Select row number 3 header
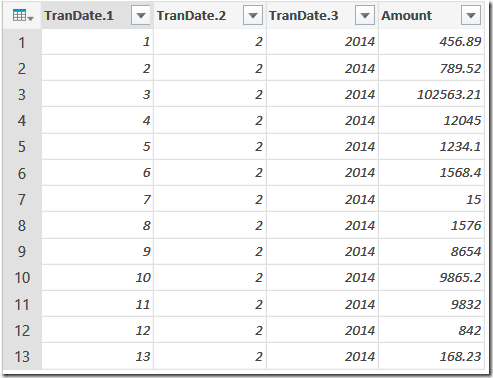493x378 pixels. click(x=22, y=94)
